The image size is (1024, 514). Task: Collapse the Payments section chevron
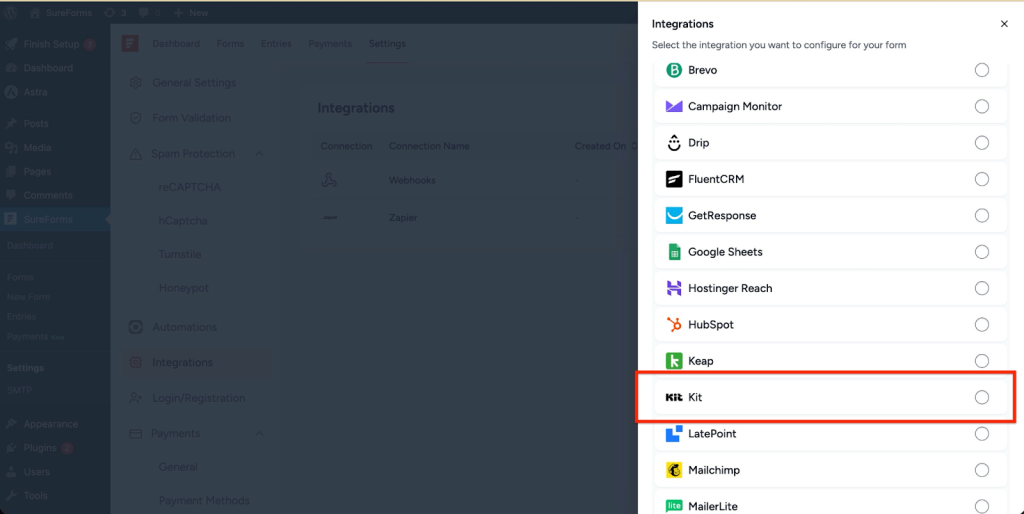point(260,434)
